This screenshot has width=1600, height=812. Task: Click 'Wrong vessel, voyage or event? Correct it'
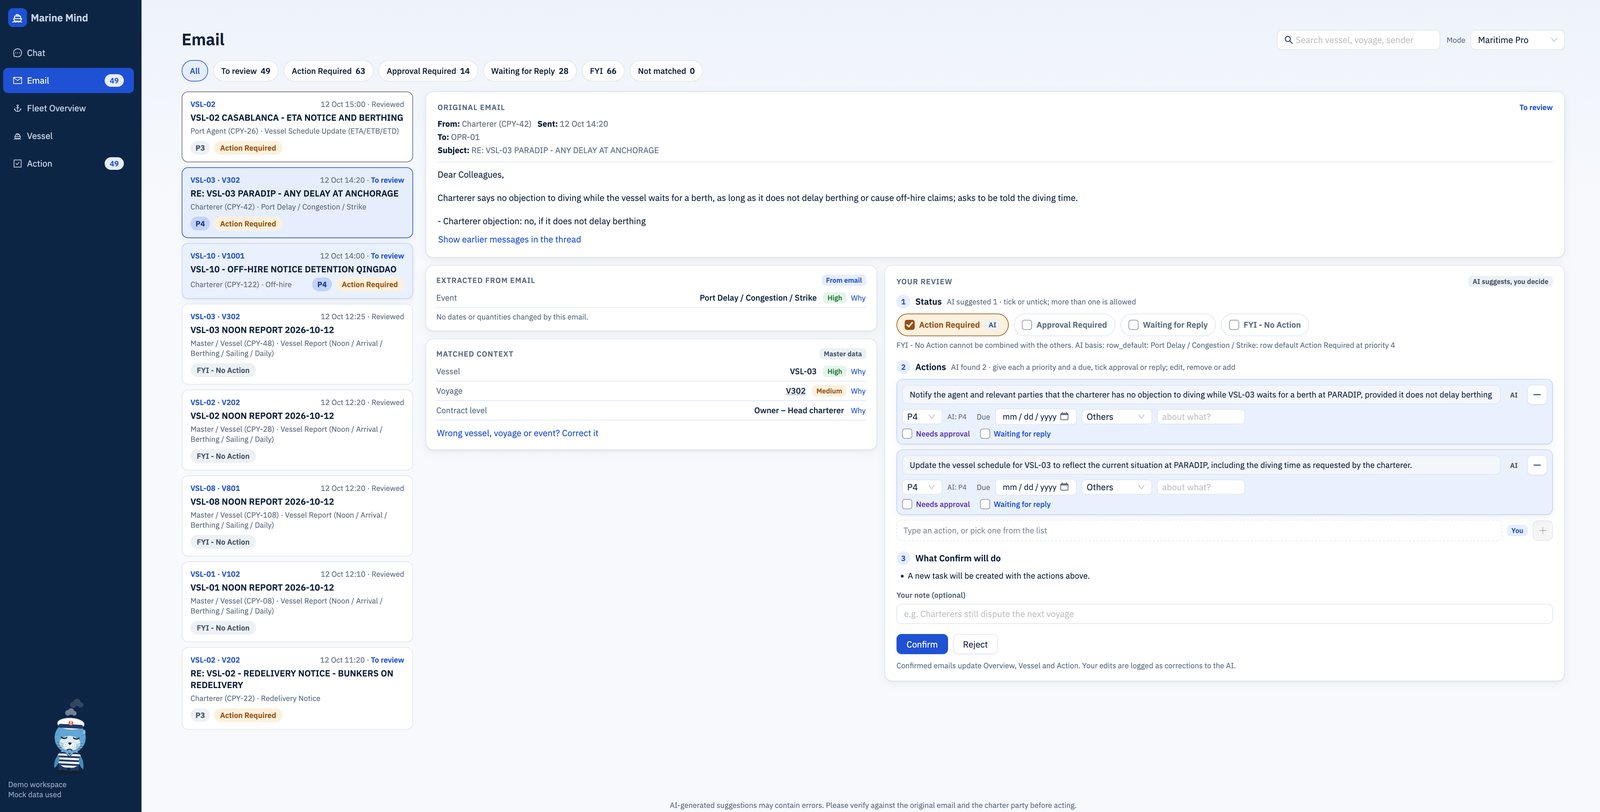(x=517, y=434)
